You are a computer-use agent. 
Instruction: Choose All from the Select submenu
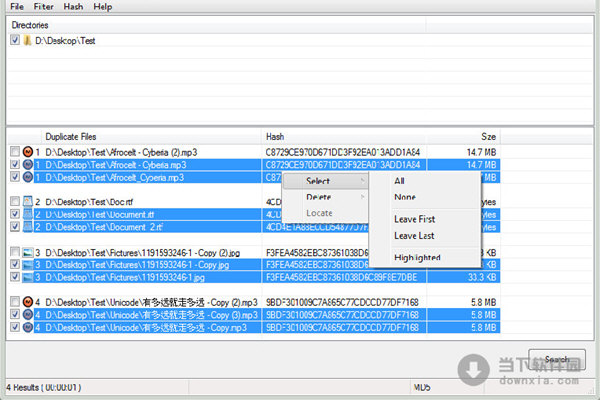coord(400,181)
